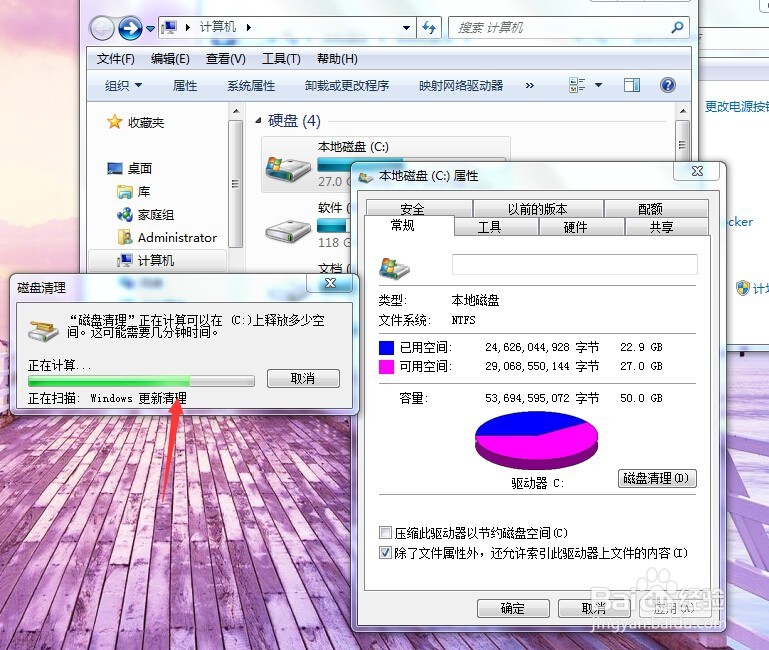Image resolution: width=769 pixels, height=650 pixels.
Task: Open the 组织 dropdown in the toolbar
Action: tap(123, 85)
